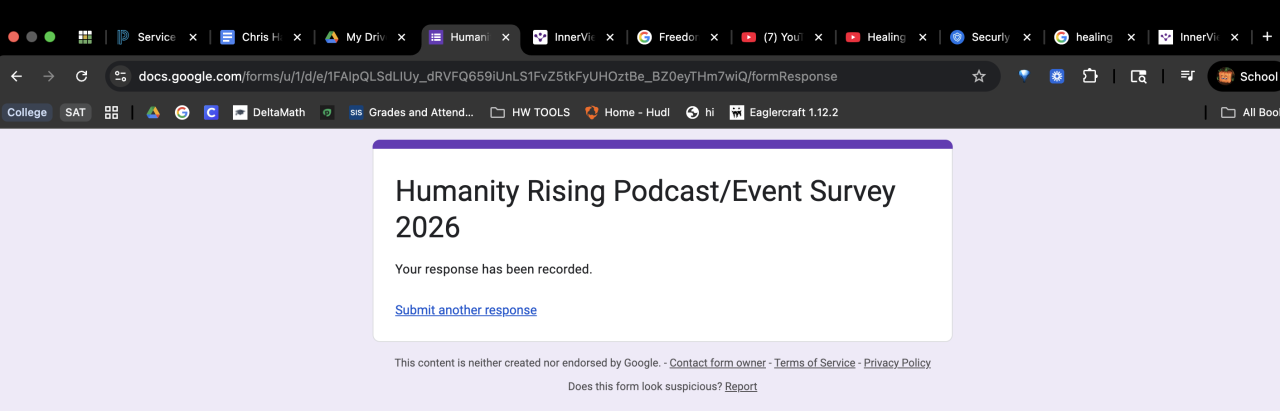Viewport: 1280px width, 411px height.
Task: Expand the HW TOOLS bookmark folder
Action: [x=530, y=112]
